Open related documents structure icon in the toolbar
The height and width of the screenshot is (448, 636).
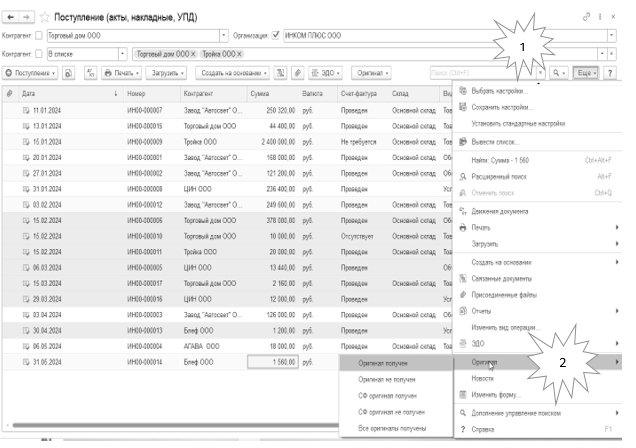(x=280, y=73)
